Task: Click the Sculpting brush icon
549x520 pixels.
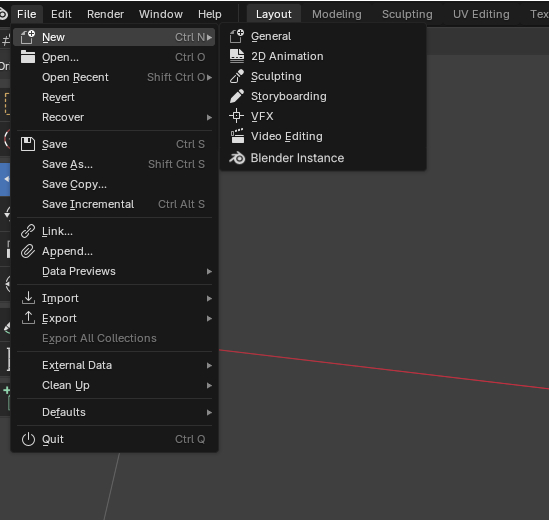Action: click(x=237, y=76)
